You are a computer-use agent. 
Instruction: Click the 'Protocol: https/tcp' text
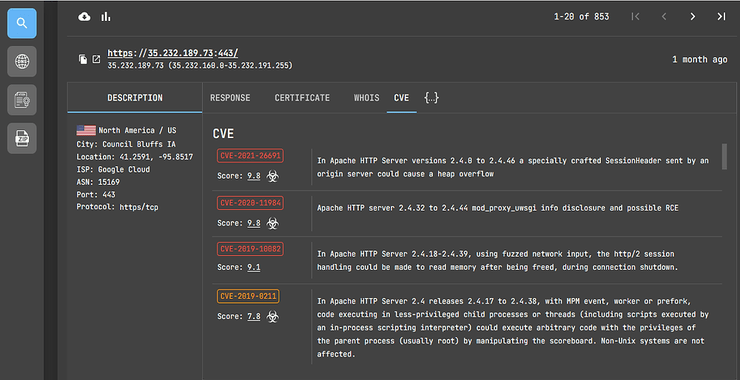[x=118, y=207]
